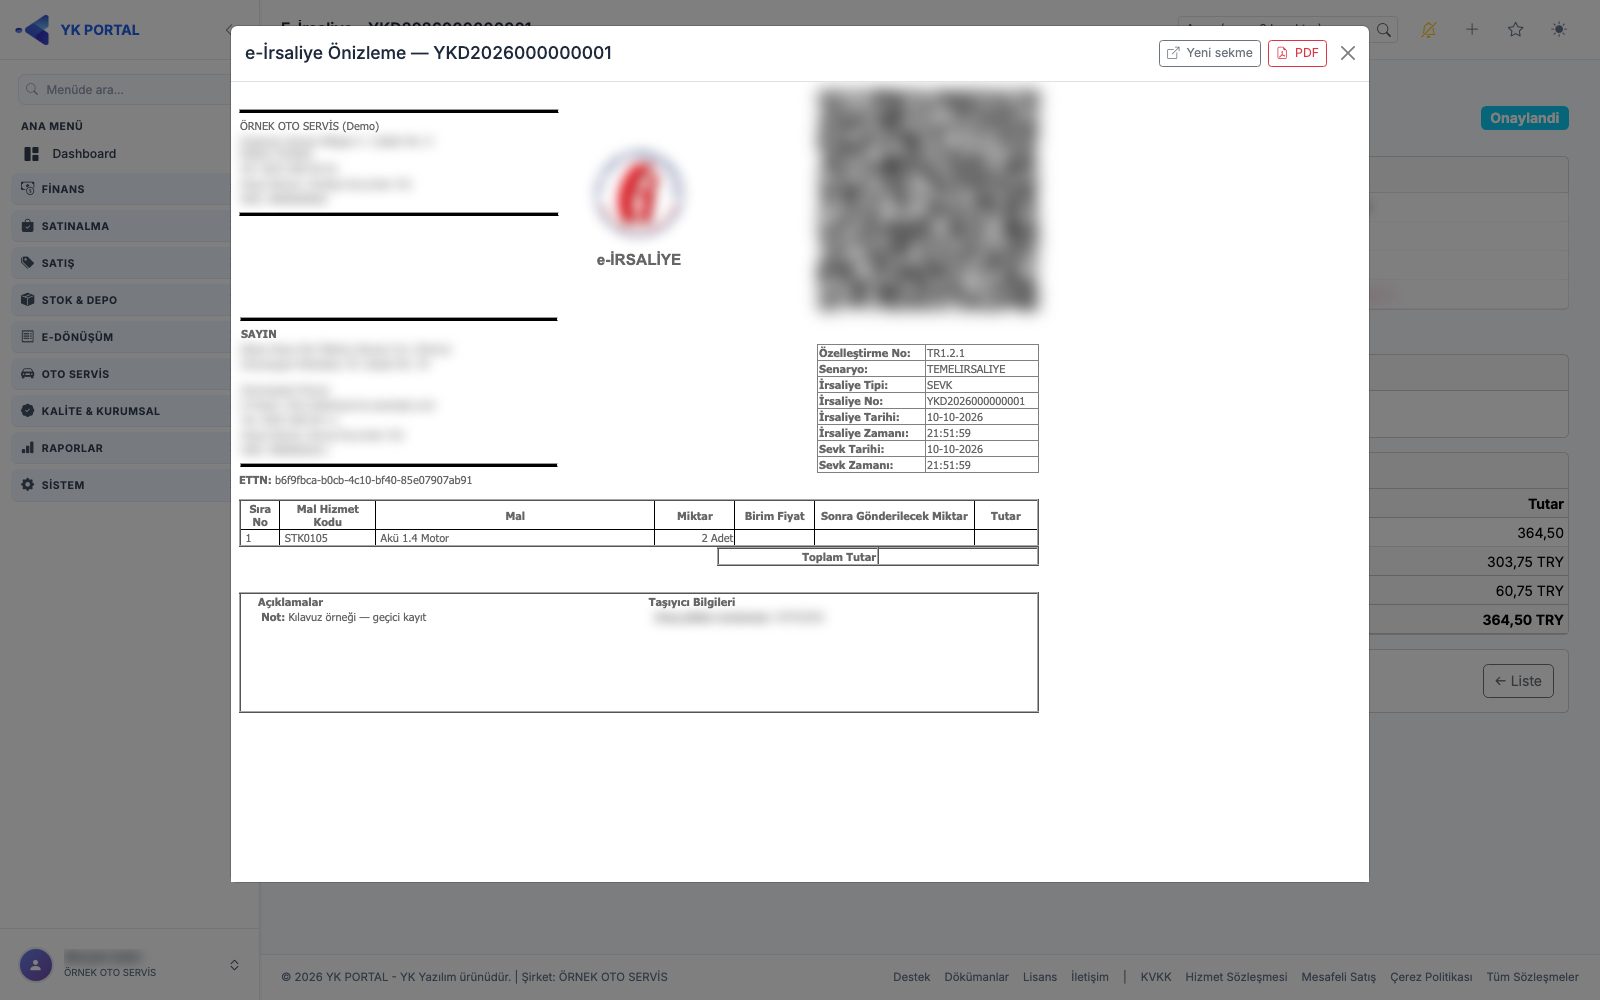Close the e-İrsaliye Önizleme dialog
Image resolution: width=1600 pixels, height=1000 pixels.
coord(1348,53)
